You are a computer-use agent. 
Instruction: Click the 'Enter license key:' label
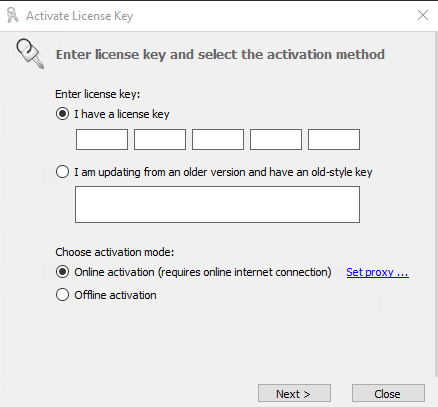98,94
